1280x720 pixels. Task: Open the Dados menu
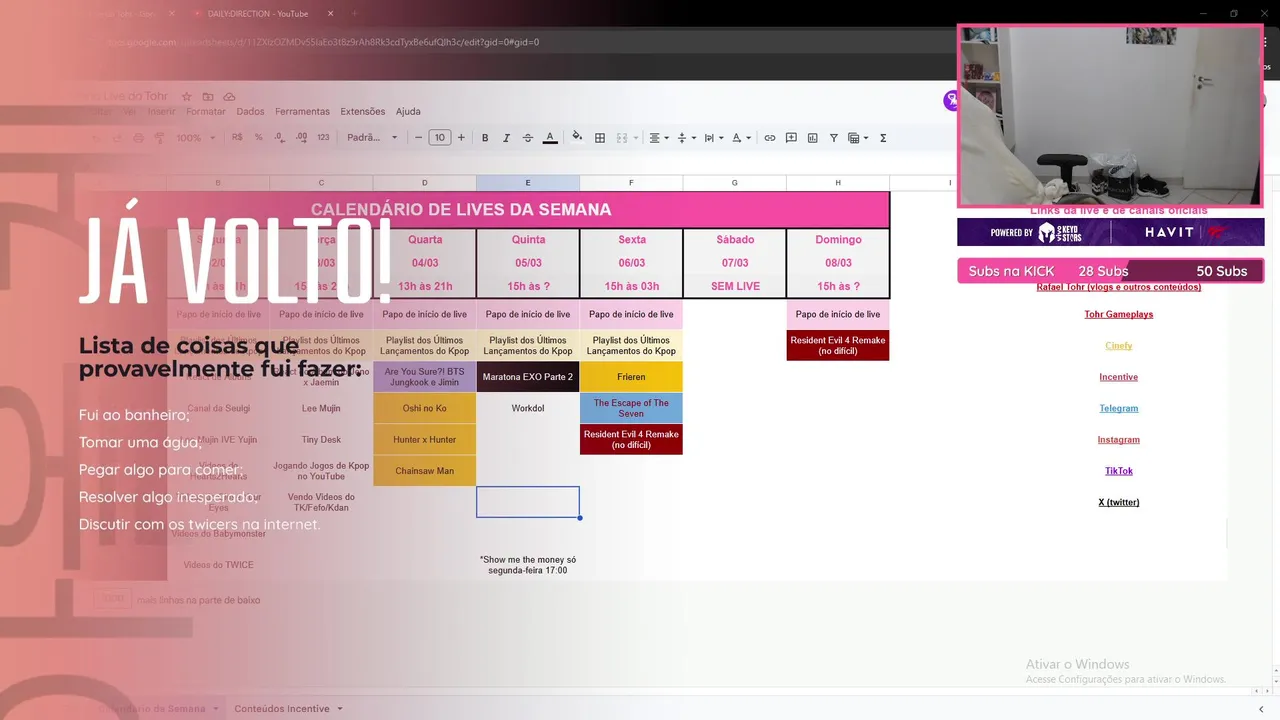pos(250,112)
